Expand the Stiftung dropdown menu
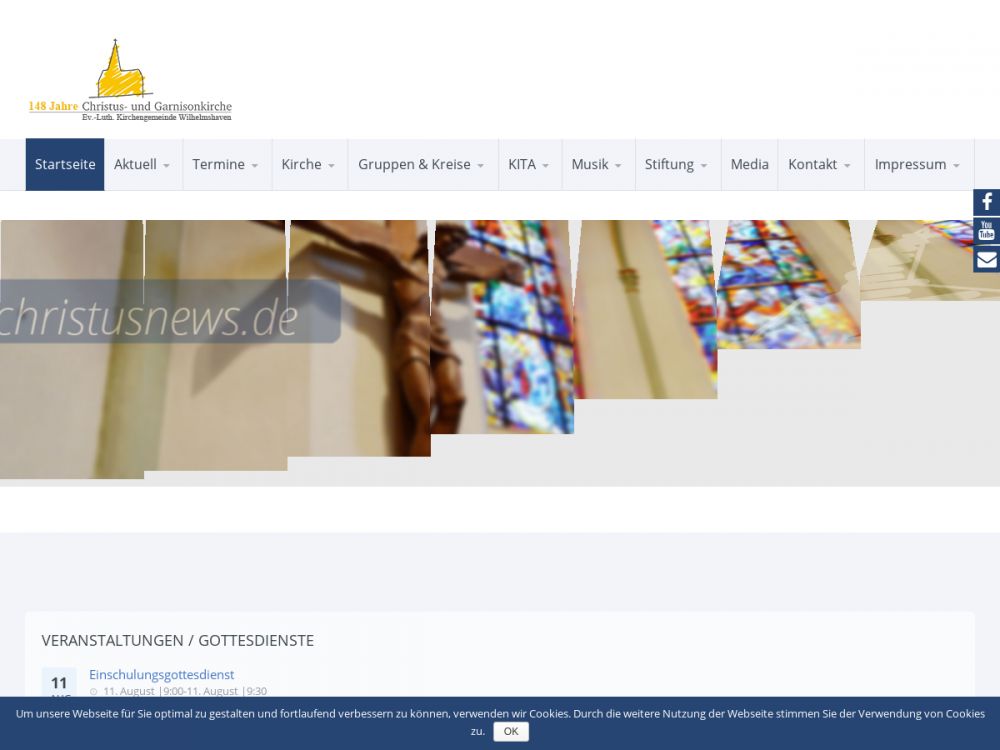 (676, 164)
